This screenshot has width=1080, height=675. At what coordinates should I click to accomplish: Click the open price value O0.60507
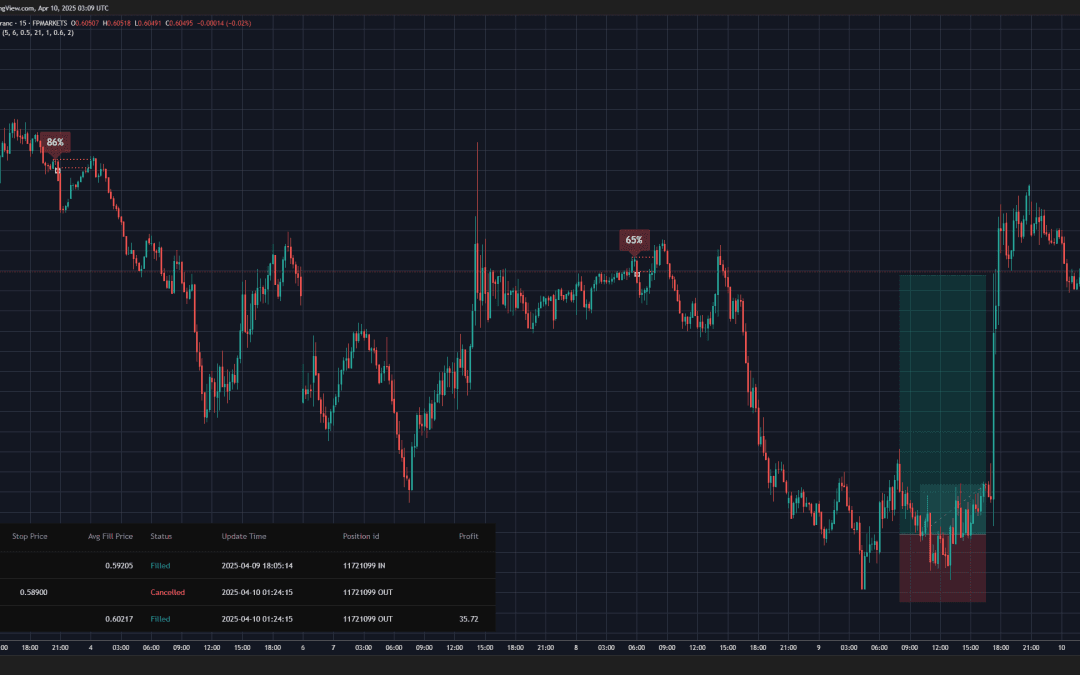pyautogui.click(x=84, y=23)
